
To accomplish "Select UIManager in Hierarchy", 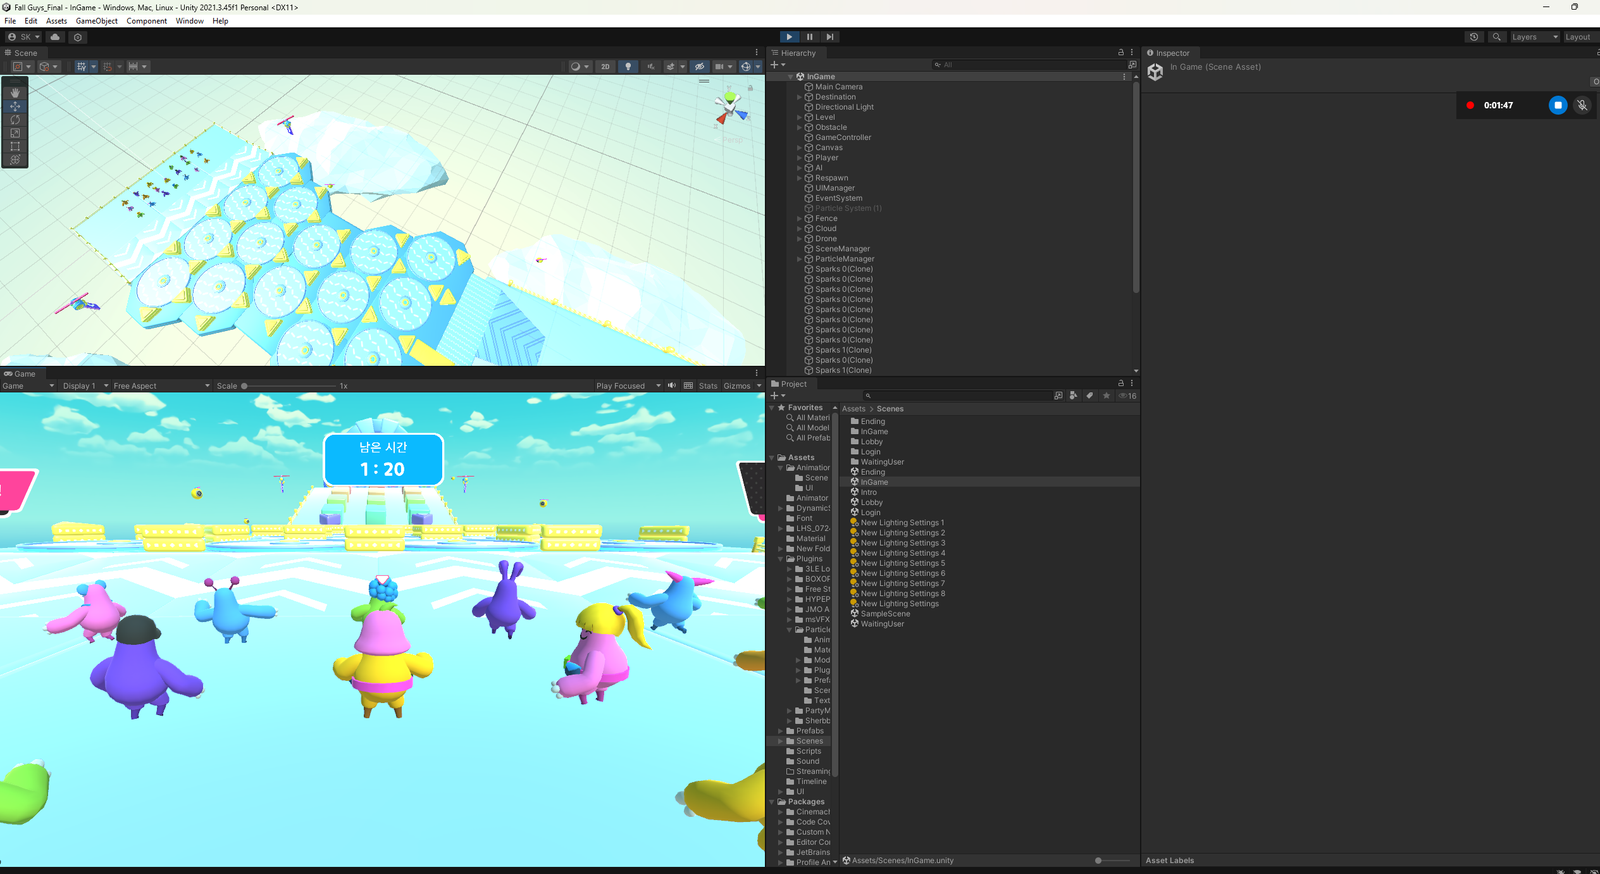I will pyautogui.click(x=834, y=188).
